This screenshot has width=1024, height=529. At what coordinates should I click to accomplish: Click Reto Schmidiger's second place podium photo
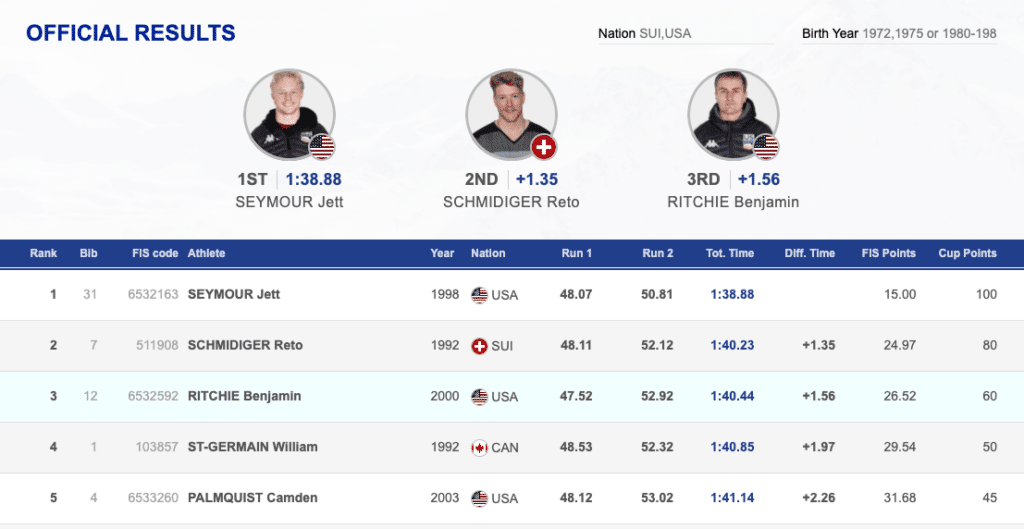pos(510,113)
